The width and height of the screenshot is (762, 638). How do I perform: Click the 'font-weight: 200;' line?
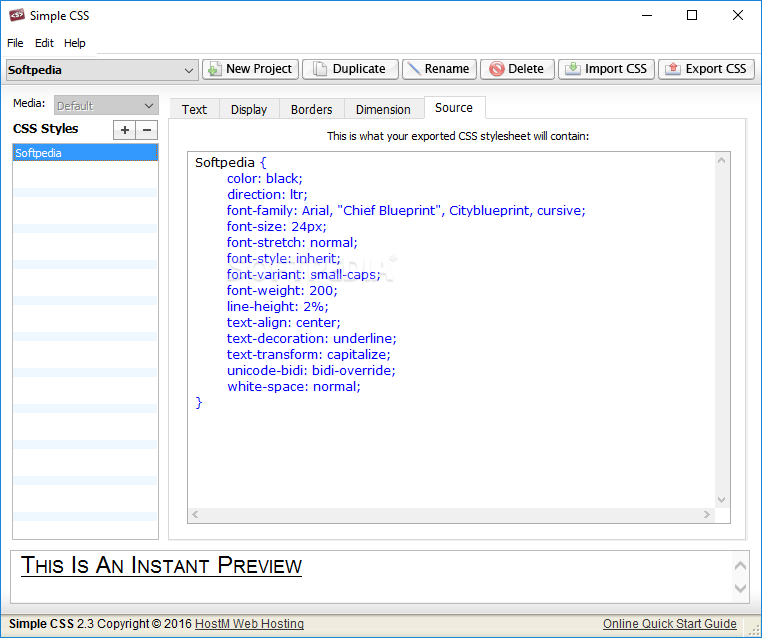pos(282,291)
